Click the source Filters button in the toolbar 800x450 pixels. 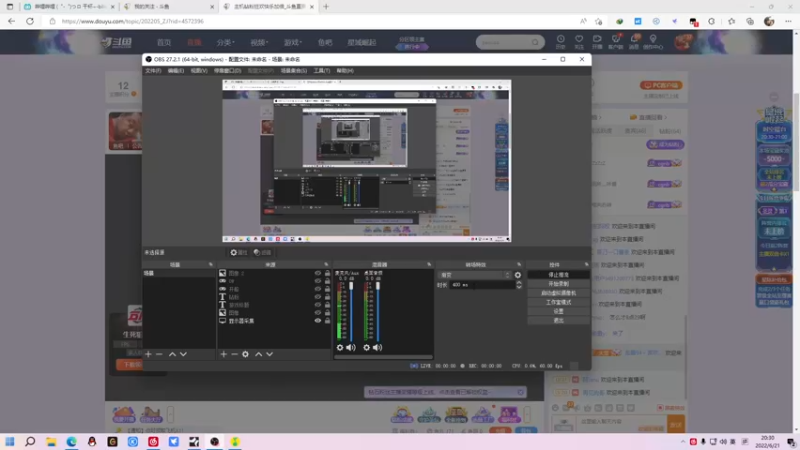262,253
